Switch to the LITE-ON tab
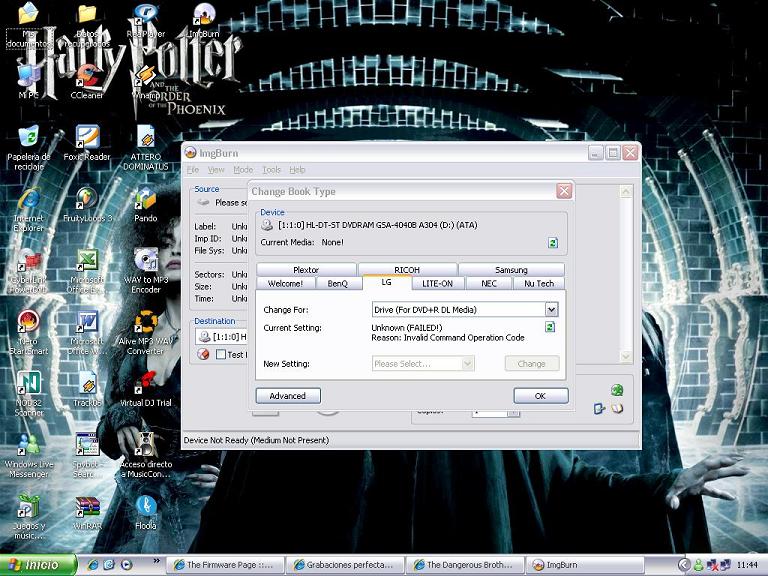Screen dimensions: 768x576 [437, 284]
